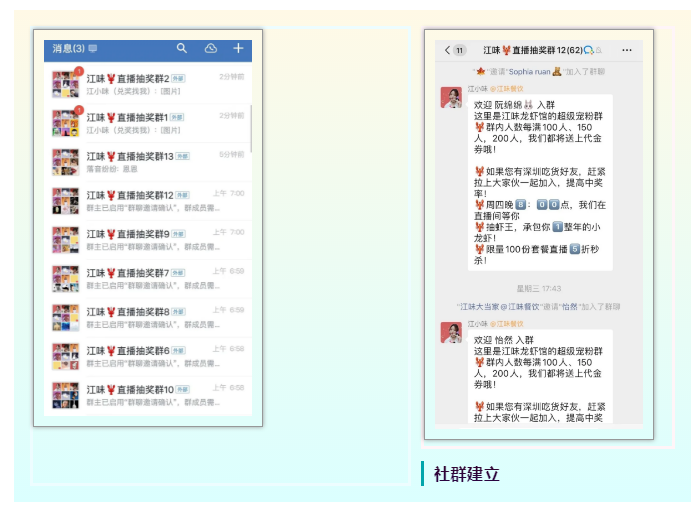700x511 pixels.
Task: Open the 江味直播抽奖群2 conversation
Action: coord(148,84)
